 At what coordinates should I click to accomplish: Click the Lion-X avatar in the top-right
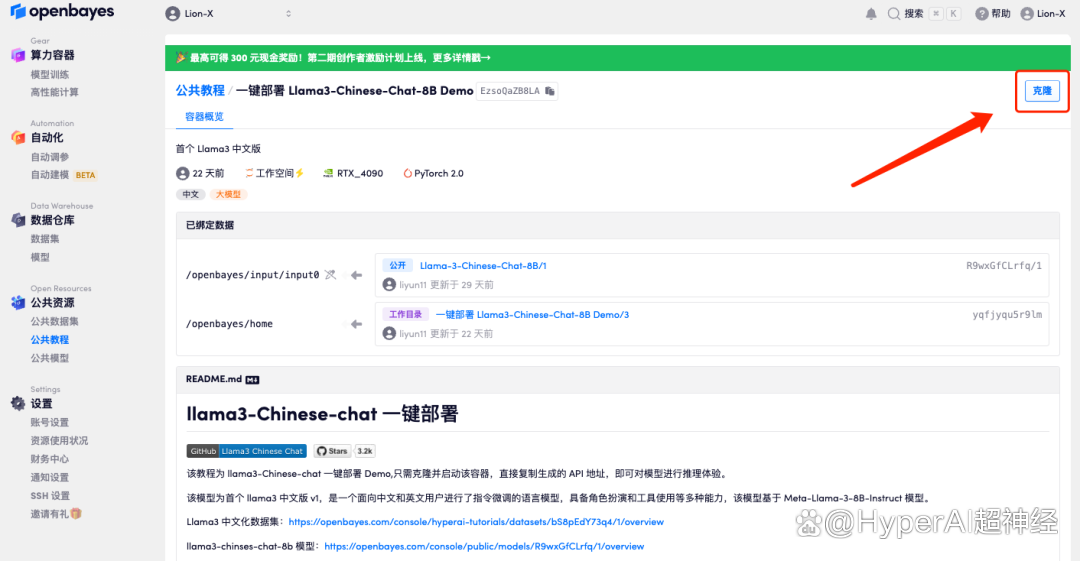pyautogui.click(x=1027, y=14)
